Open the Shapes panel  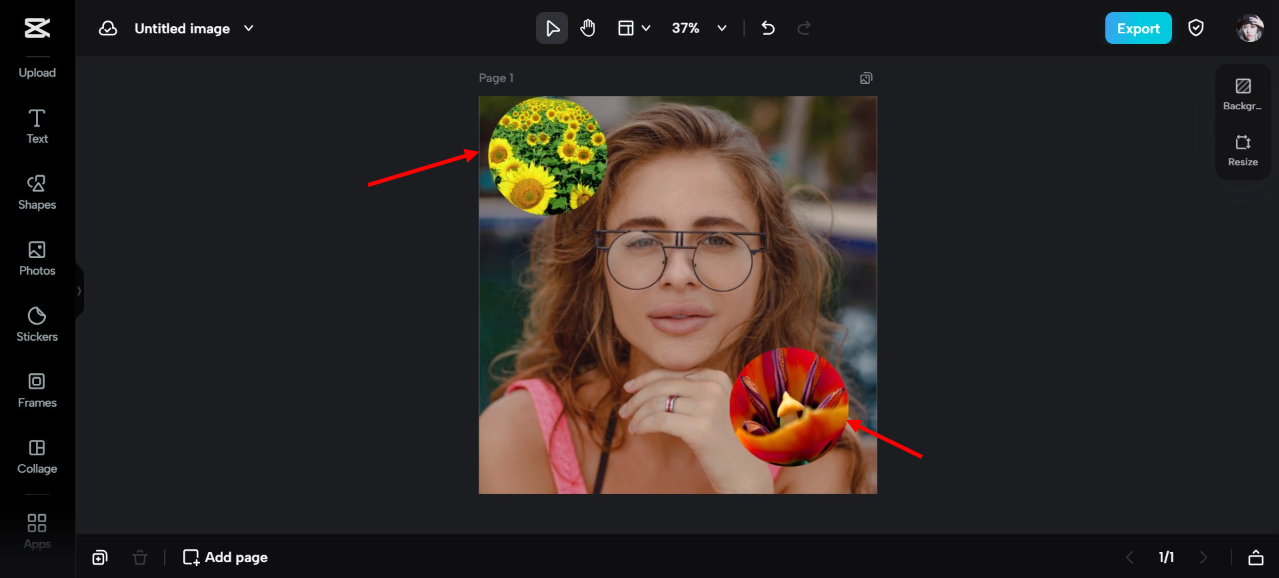pos(37,193)
